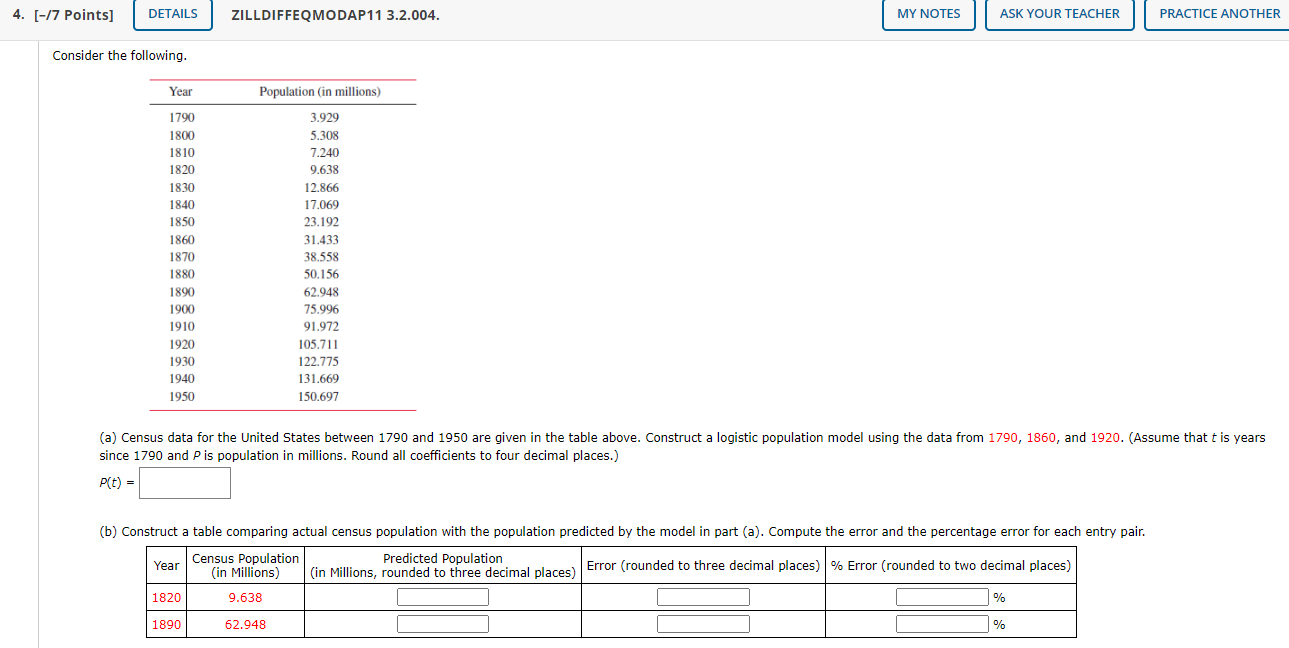Select the 1890 row census value 62.948
Viewport: 1289px width, 648px height.
point(244,623)
